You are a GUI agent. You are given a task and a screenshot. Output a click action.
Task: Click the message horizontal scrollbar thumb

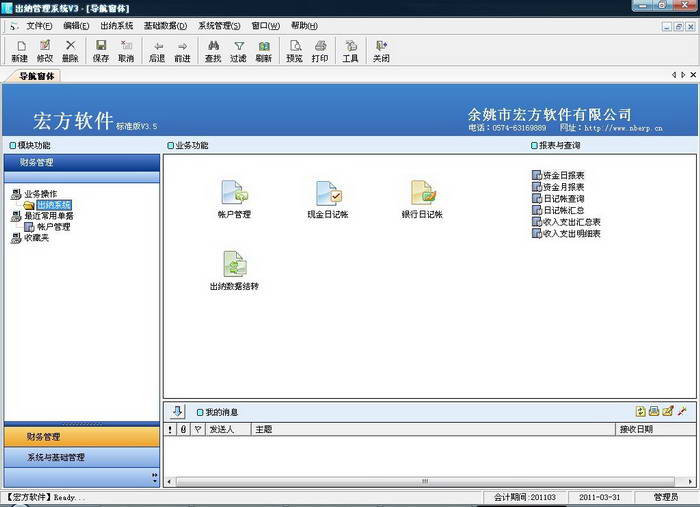tap(425, 482)
